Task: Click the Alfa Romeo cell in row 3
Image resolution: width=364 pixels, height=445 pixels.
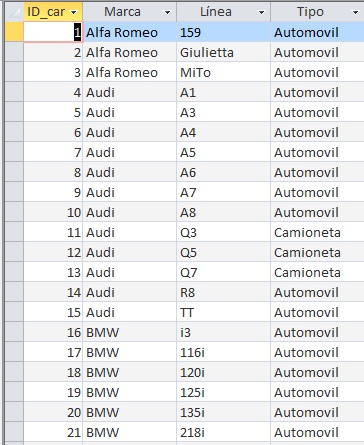Action: 130,72
